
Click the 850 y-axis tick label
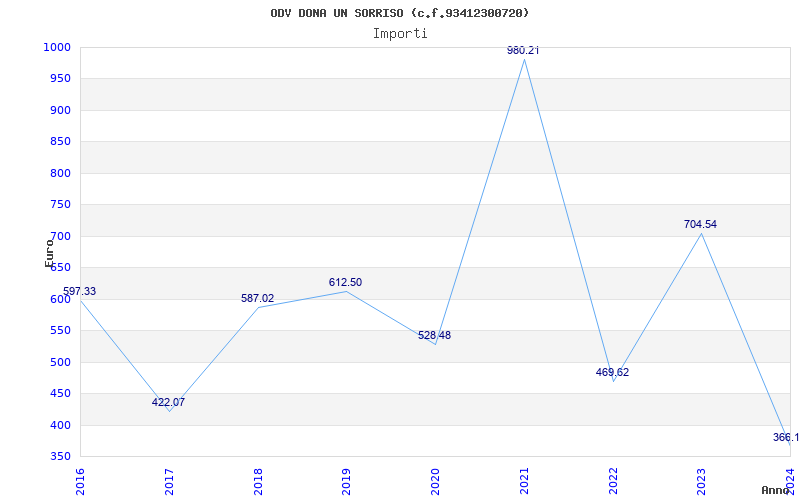(60, 142)
